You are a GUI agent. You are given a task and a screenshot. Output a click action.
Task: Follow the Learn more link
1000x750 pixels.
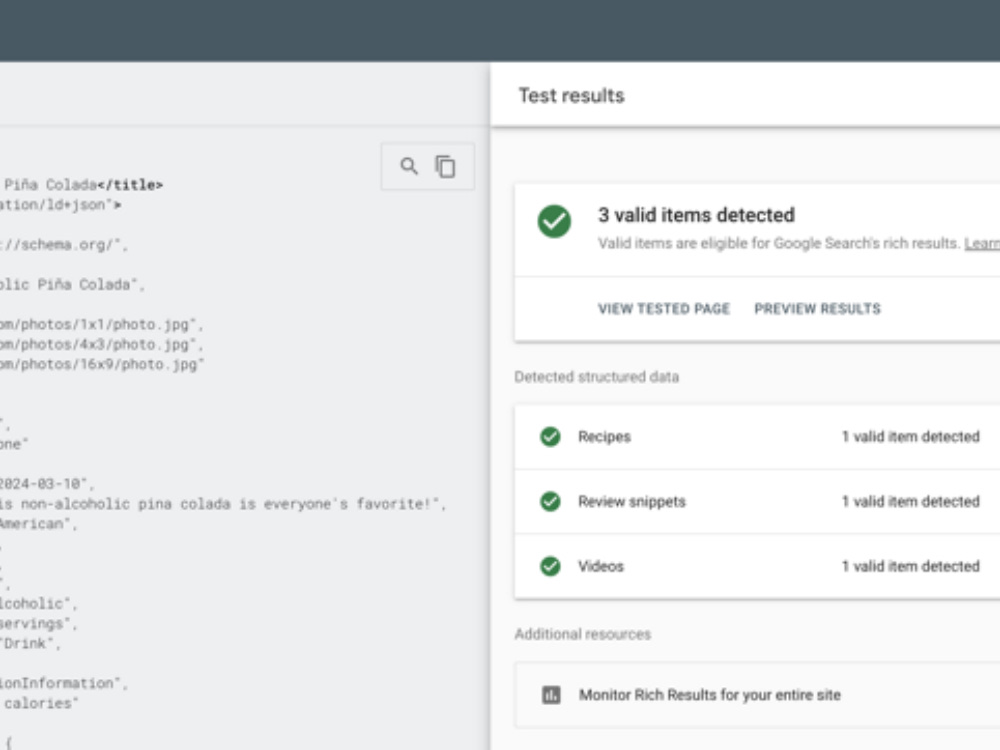tap(982, 244)
